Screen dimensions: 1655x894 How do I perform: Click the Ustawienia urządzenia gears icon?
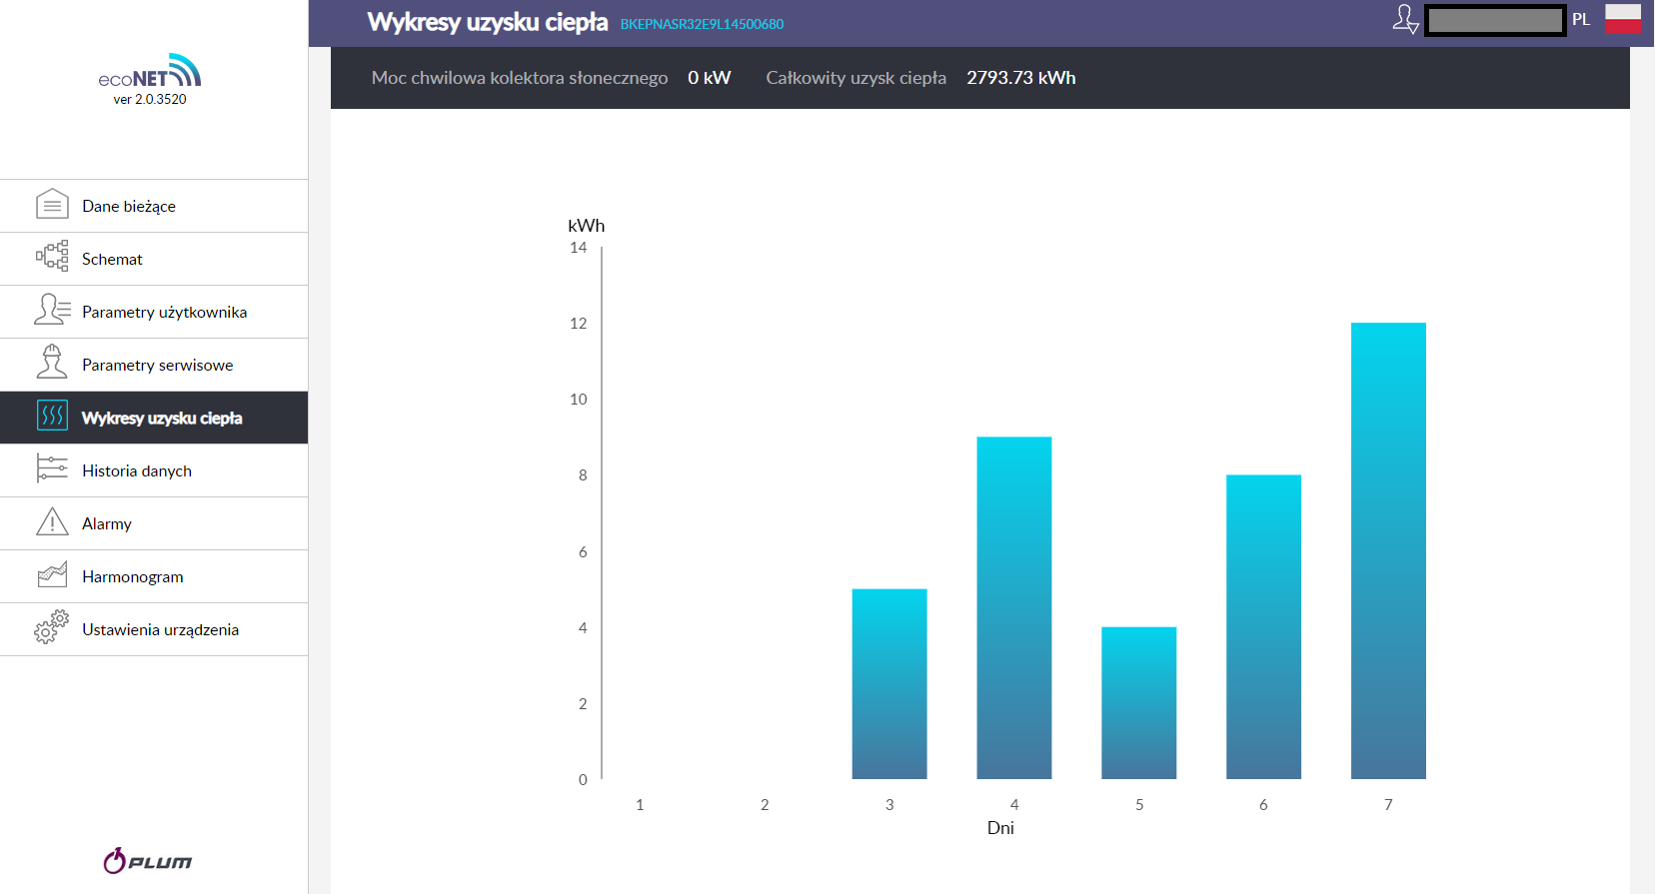52,628
